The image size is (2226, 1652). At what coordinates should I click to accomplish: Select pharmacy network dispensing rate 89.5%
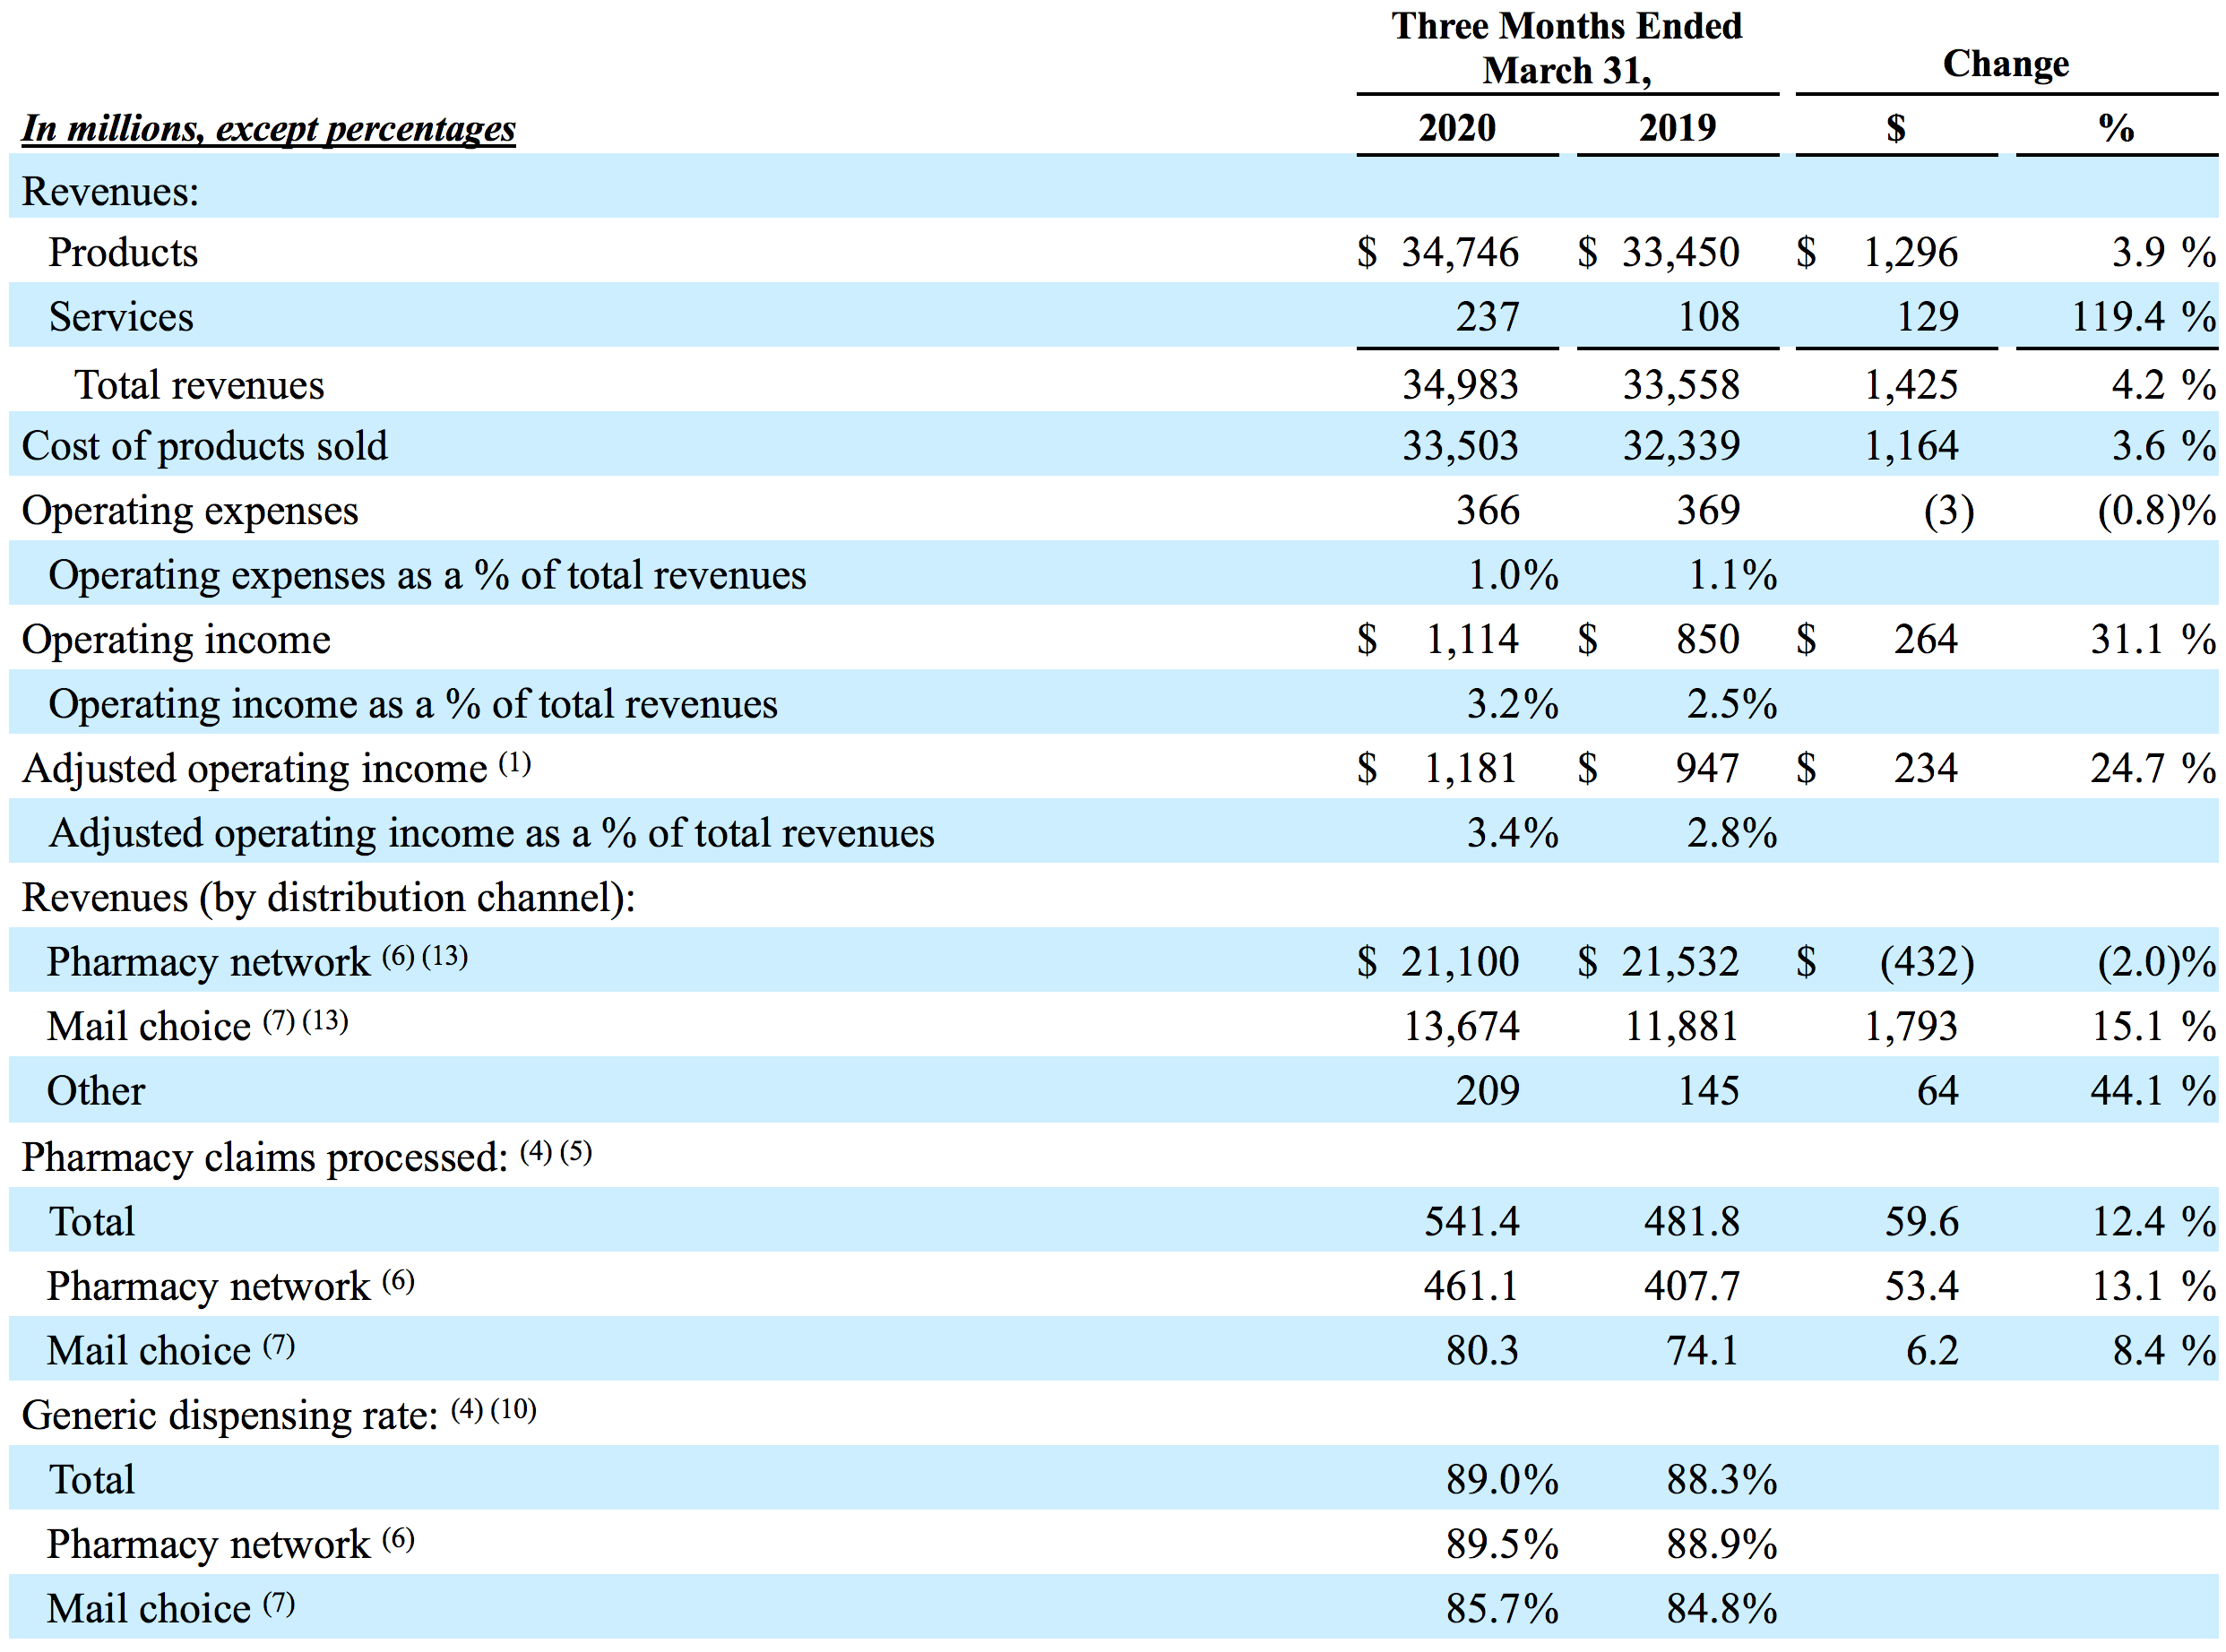pyautogui.click(x=1502, y=1545)
